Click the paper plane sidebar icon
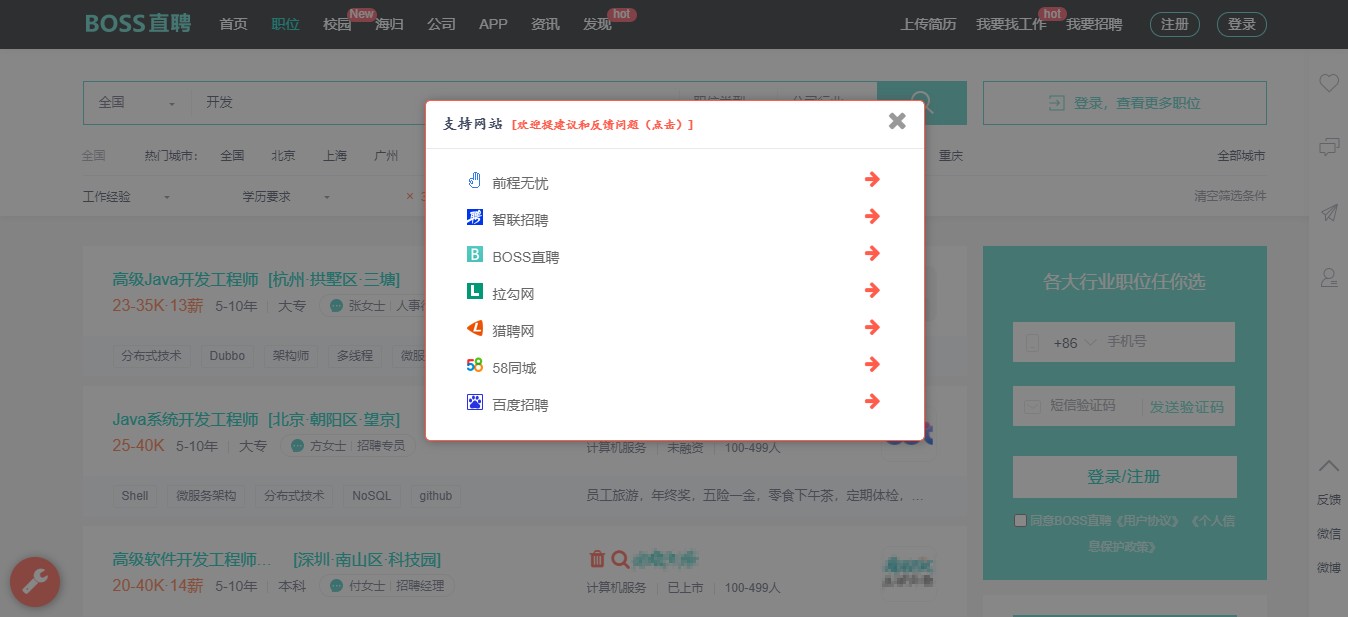Screen dimensions: 1348x617 pyautogui.click(x=1329, y=213)
